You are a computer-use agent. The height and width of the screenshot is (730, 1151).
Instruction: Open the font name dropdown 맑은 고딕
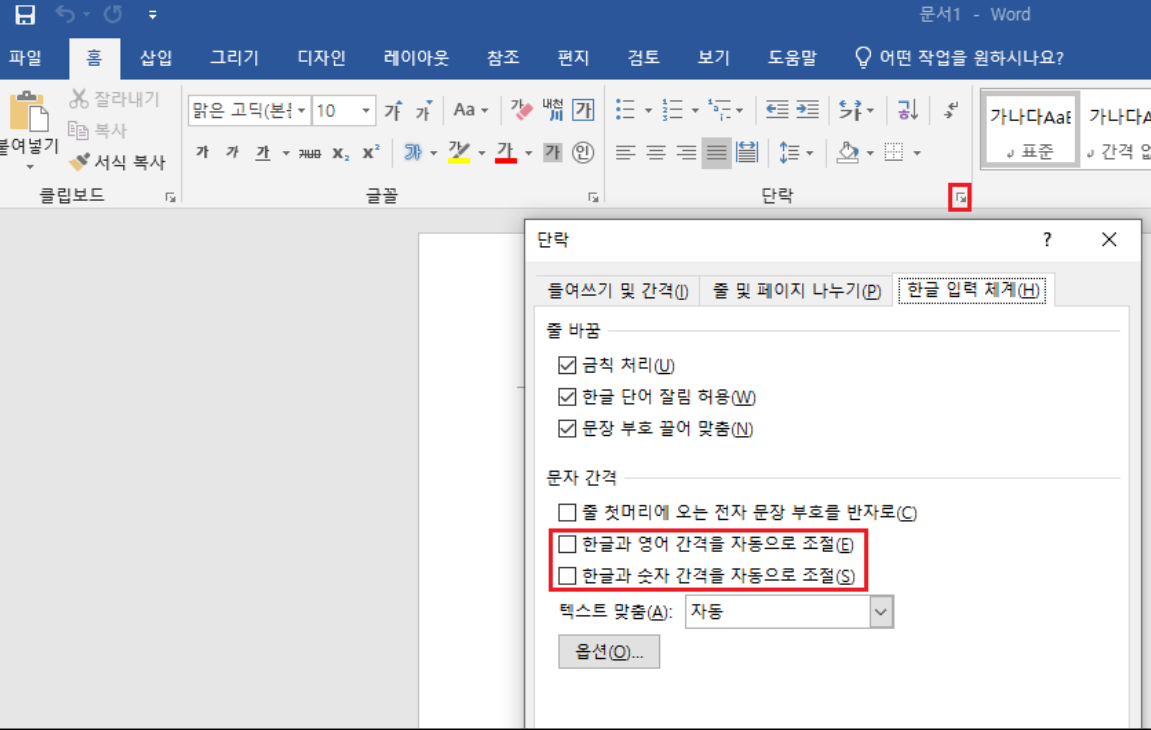click(301, 111)
